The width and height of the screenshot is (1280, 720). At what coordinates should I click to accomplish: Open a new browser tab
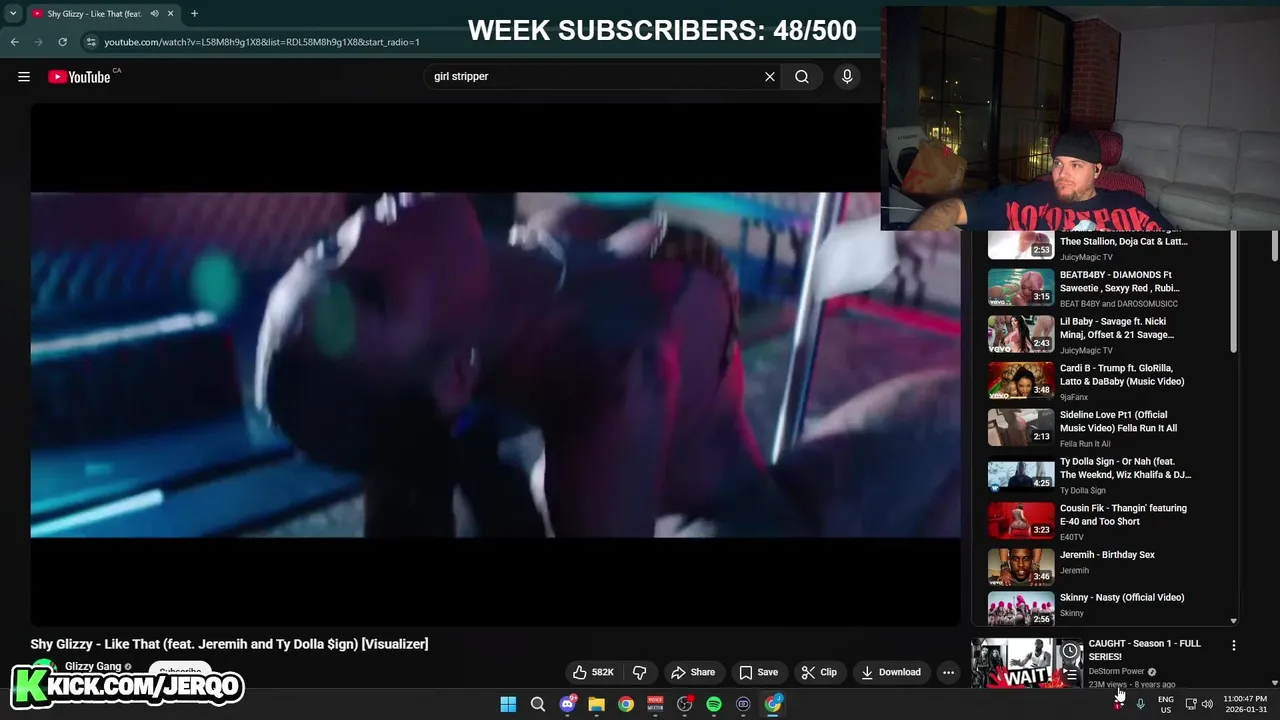tap(194, 14)
